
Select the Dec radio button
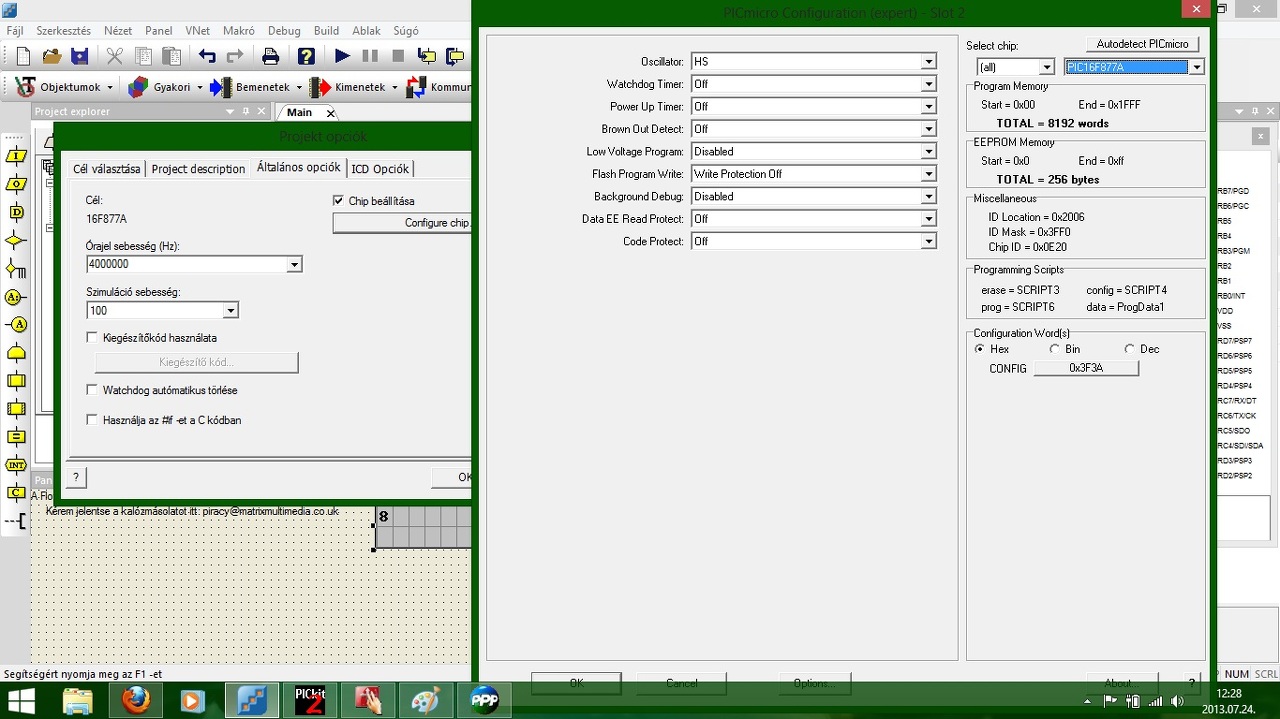(1129, 349)
